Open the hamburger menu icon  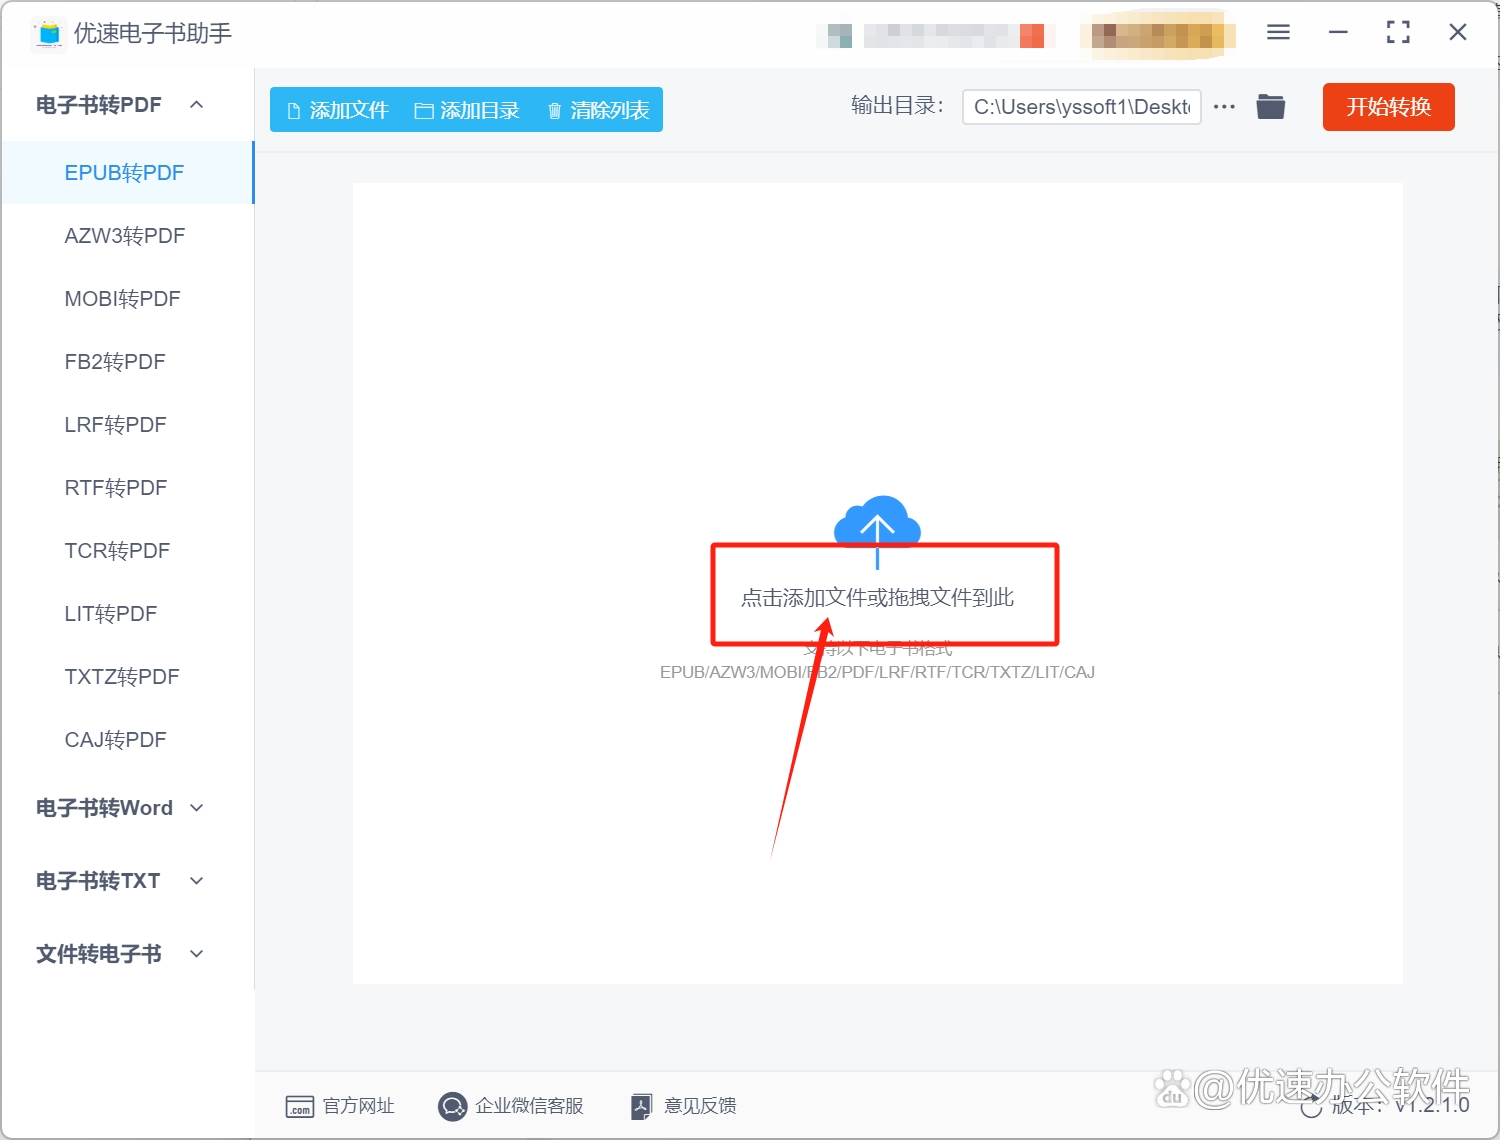click(x=1278, y=33)
